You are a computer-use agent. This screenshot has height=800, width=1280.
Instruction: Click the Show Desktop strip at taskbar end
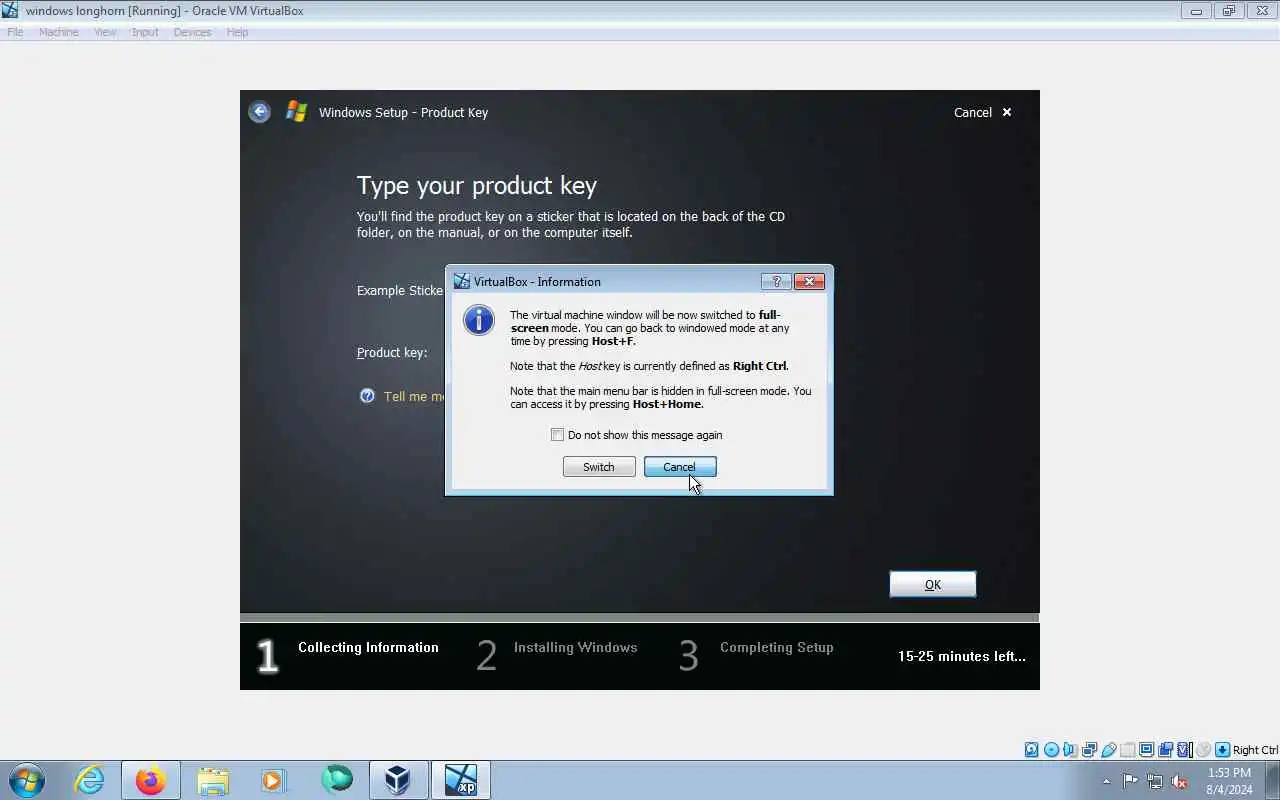click(x=1272, y=780)
